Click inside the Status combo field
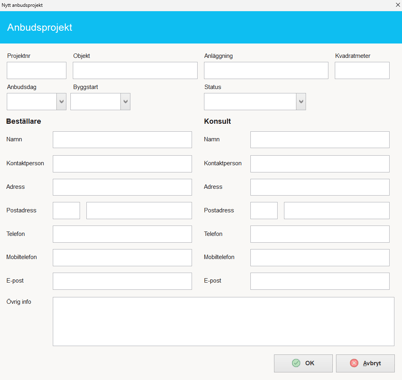Viewport: 402px width, 380px height. 250,102
